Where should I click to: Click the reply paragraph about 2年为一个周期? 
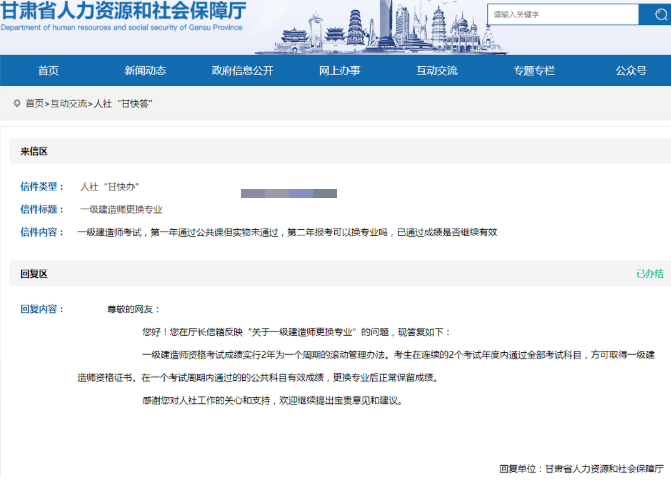pos(398,355)
